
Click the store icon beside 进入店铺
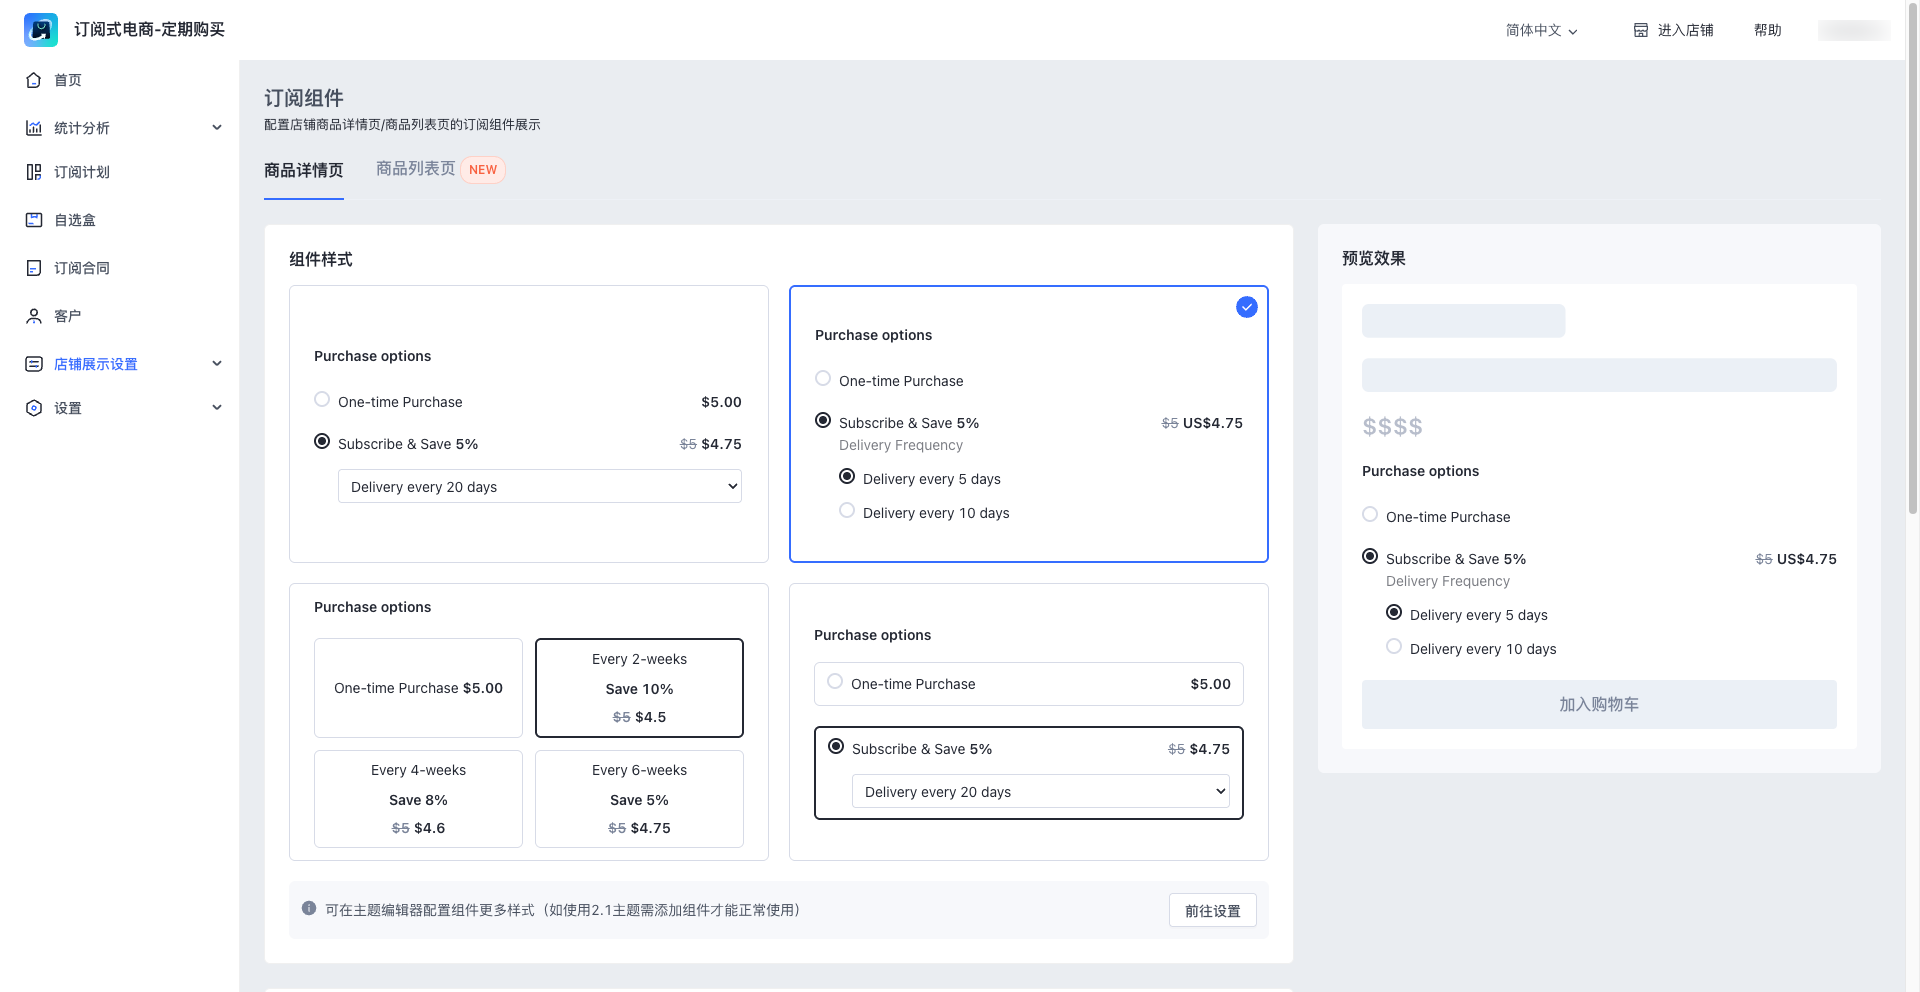tap(1641, 30)
